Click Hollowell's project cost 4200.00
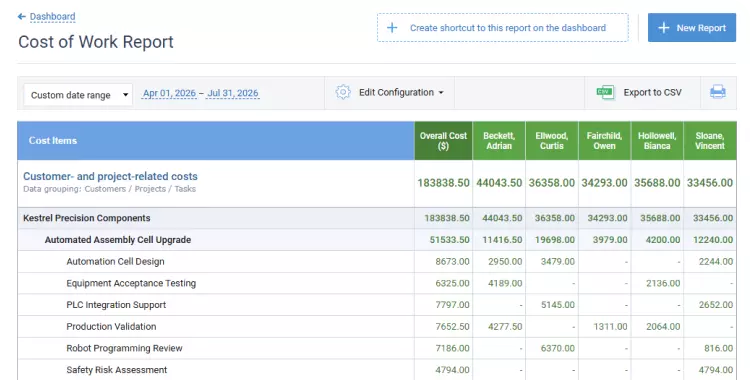This screenshot has height=380, width=750. point(663,240)
